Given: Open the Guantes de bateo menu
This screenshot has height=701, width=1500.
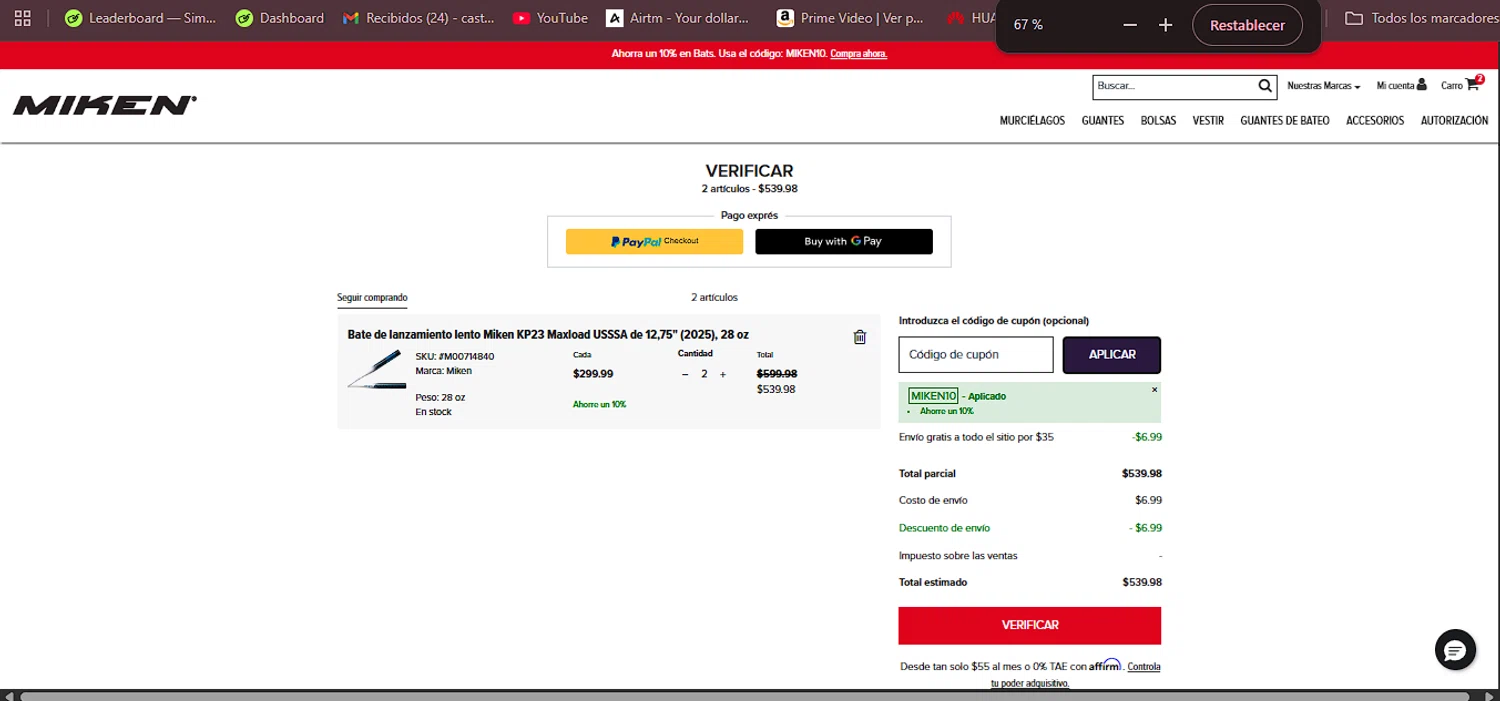Looking at the screenshot, I should click(1285, 121).
